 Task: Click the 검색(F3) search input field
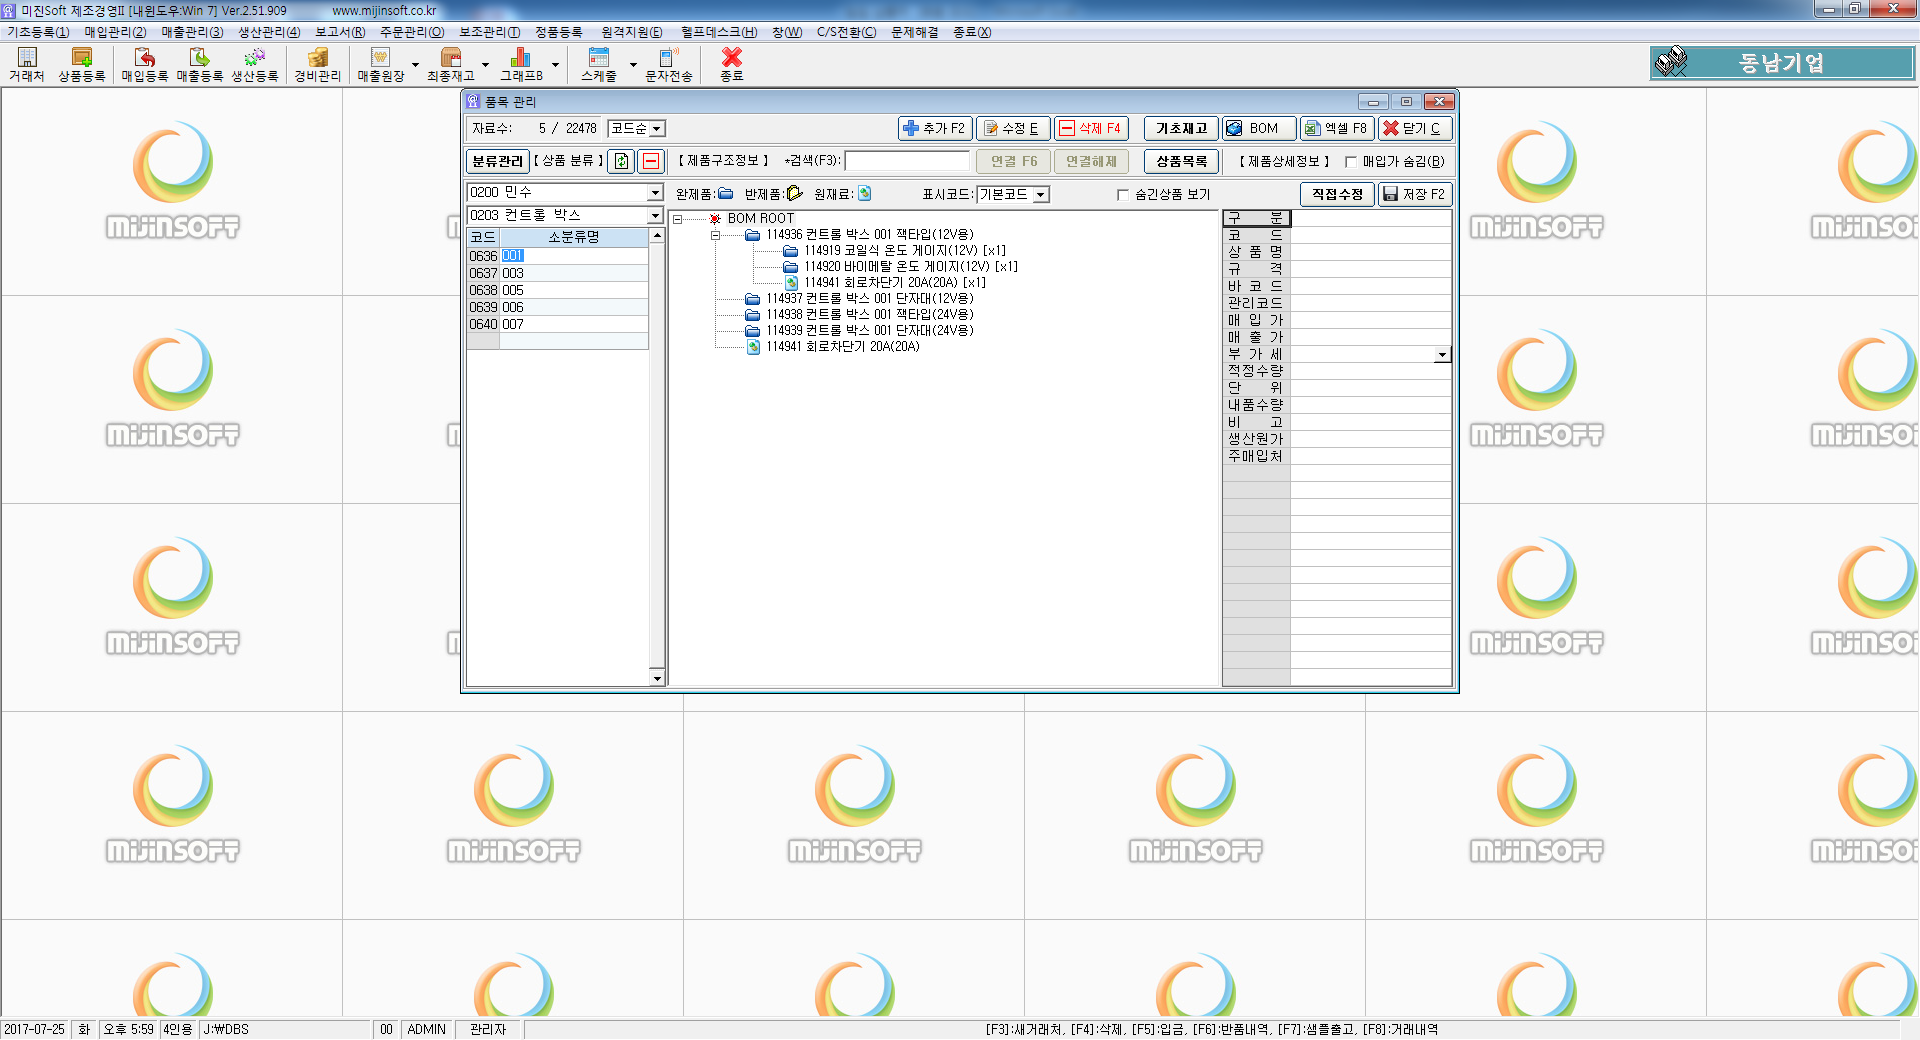(907, 161)
